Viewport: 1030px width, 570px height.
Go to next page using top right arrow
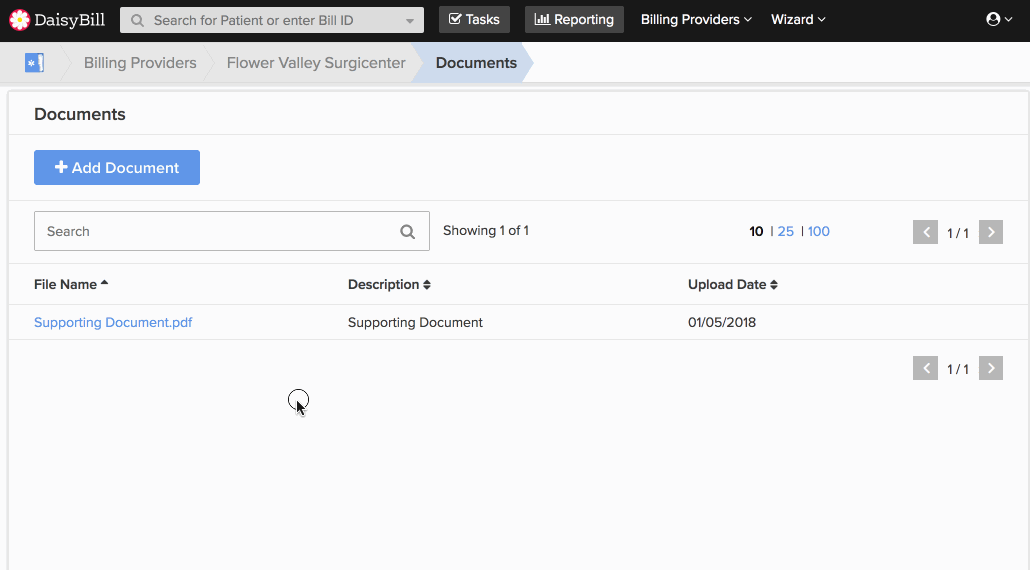(991, 232)
